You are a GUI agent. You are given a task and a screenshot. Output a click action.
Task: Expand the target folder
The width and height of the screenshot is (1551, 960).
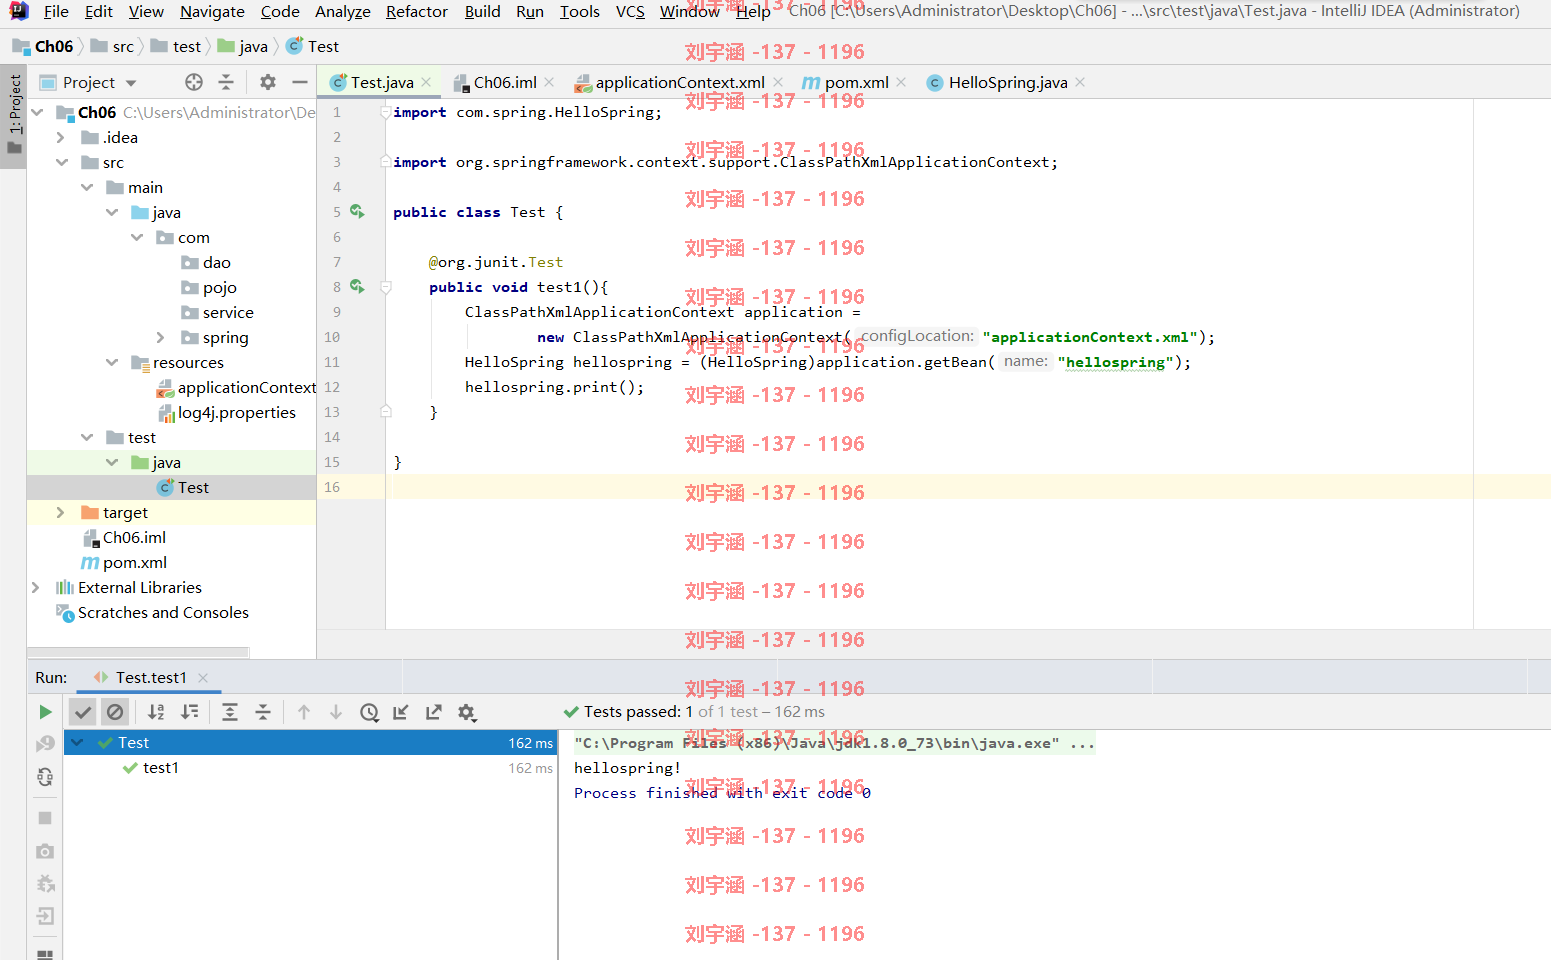point(61,512)
